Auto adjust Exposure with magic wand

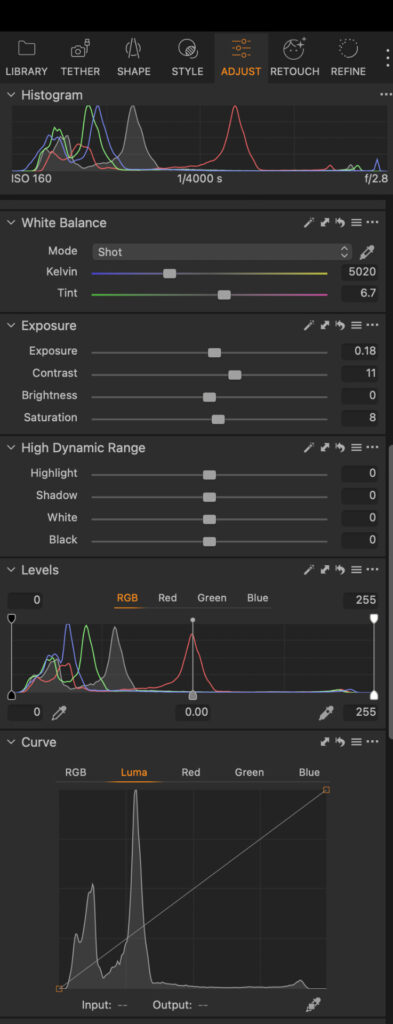309,325
